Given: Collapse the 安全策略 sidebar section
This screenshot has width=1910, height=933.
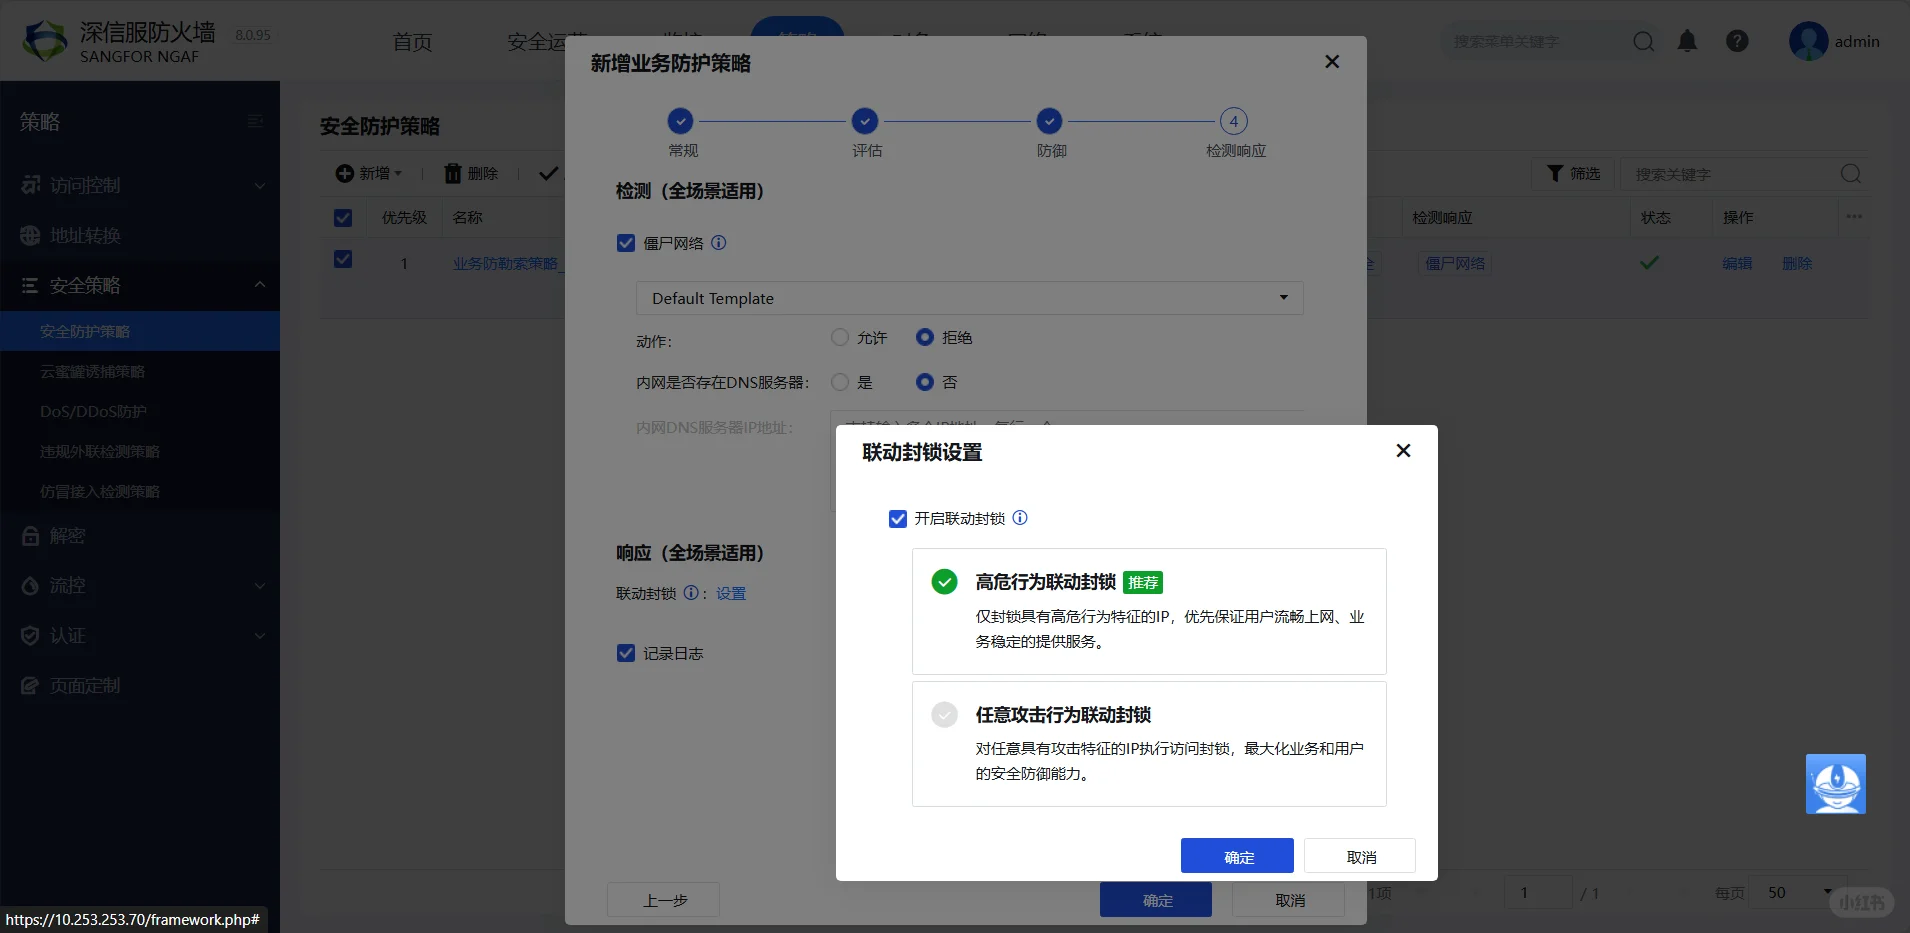Looking at the screenshot, I should coord(258,285).
